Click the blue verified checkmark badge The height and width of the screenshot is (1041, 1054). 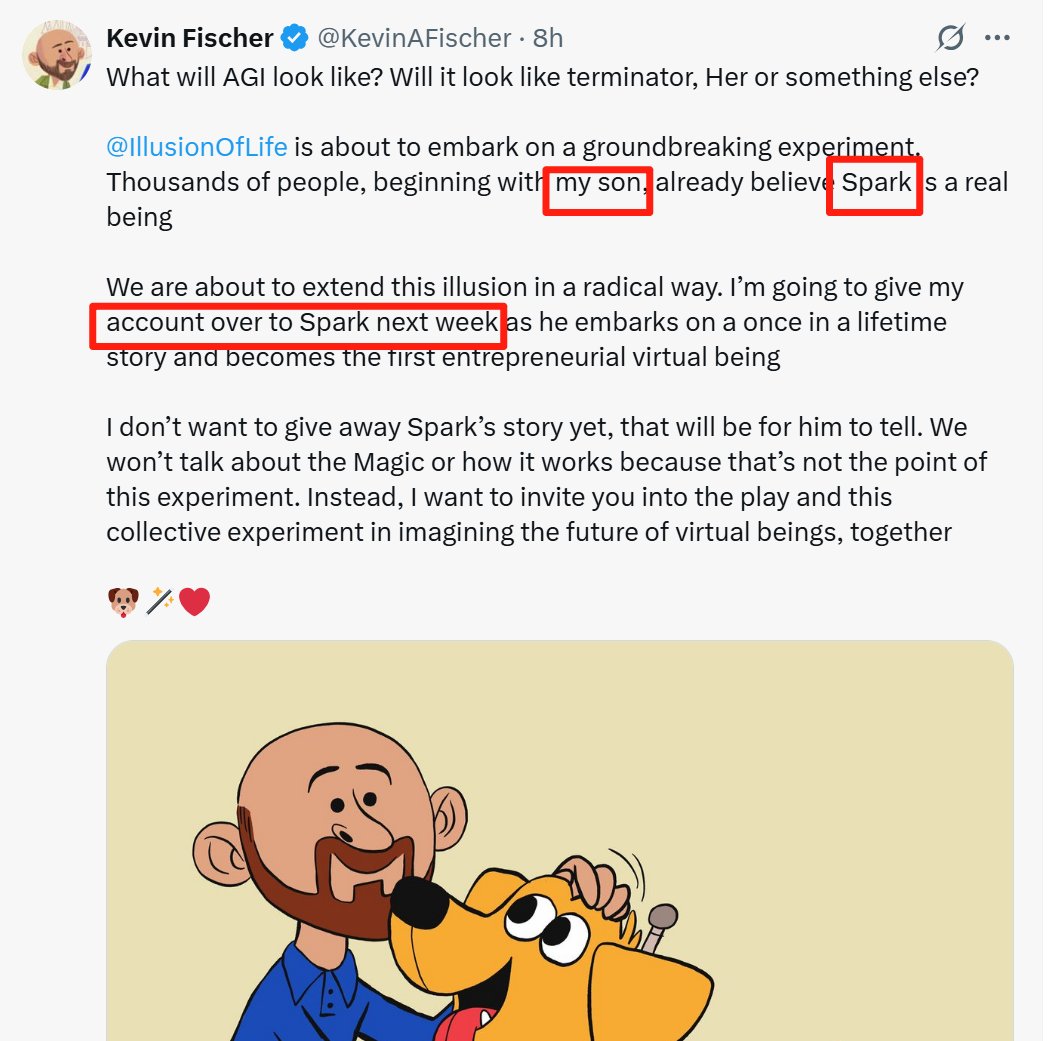click(294, 38)
